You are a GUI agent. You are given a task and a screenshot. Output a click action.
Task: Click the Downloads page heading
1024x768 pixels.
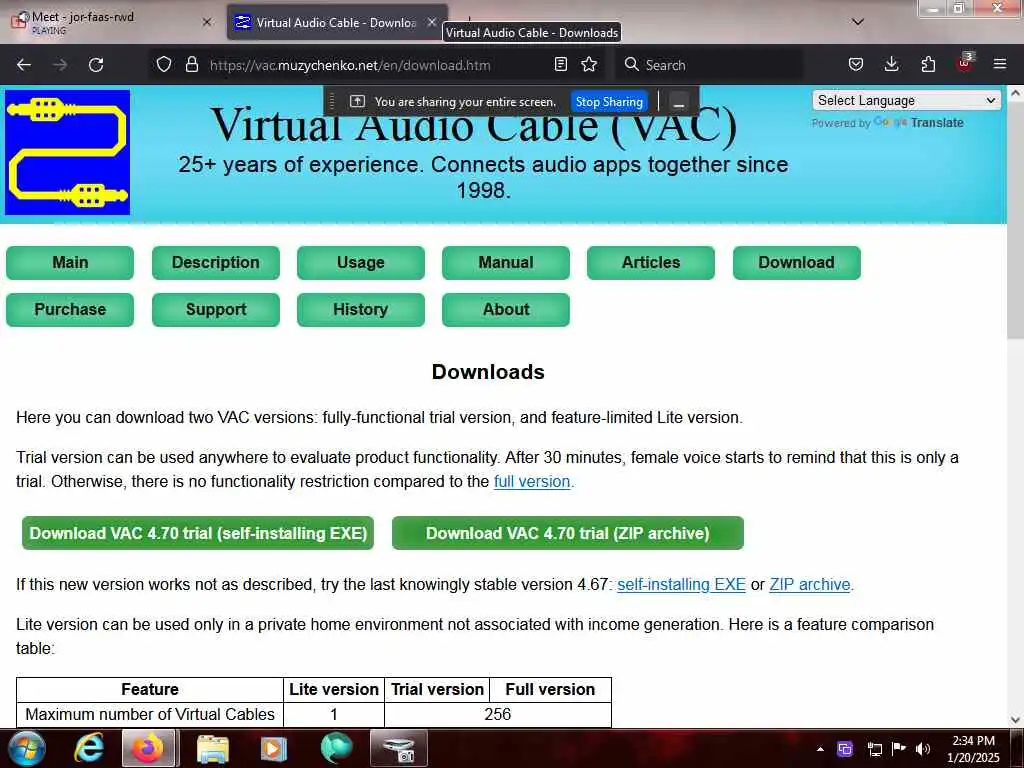(488, 372)
